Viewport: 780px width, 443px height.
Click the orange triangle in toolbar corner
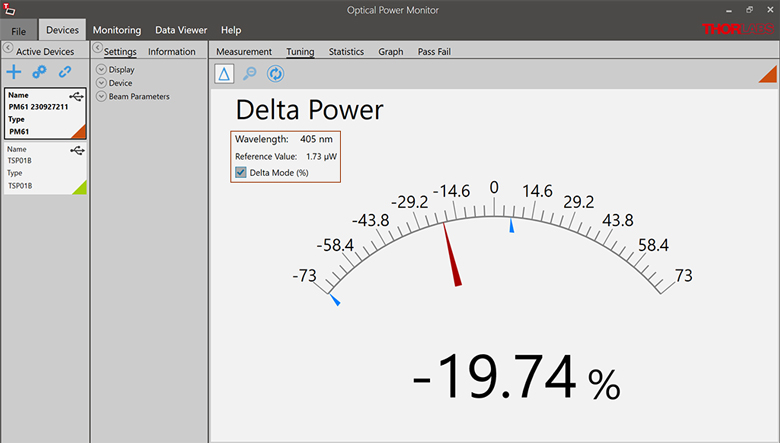pyautogui.click(x=767, y=73)
